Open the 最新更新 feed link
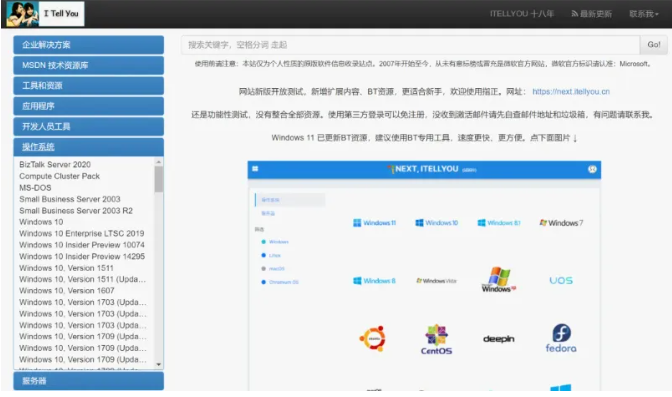Viewport: 672px width, 397px height. [x=591, y=14]
